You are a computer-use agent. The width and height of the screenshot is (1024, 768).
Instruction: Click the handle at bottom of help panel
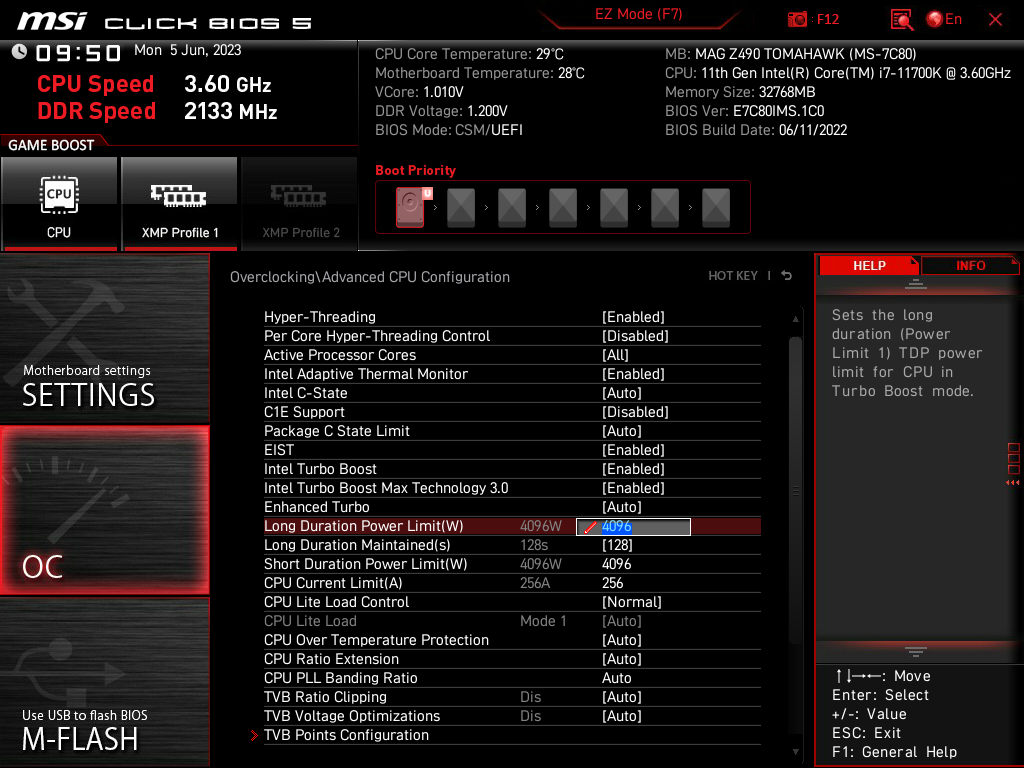916,652
